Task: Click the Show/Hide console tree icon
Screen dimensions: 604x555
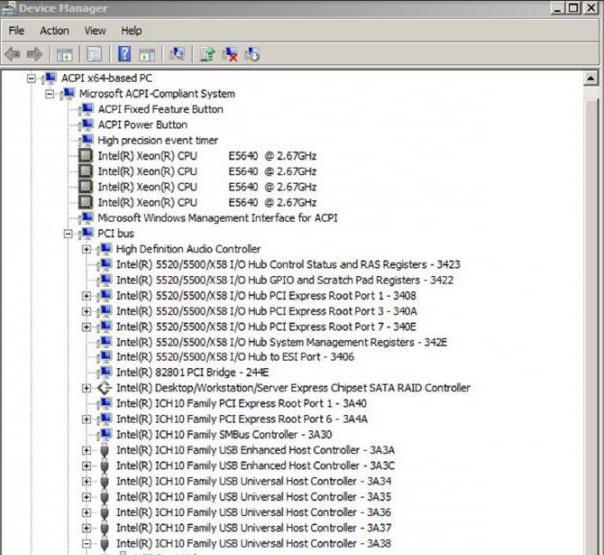Action: pos(65,54)
